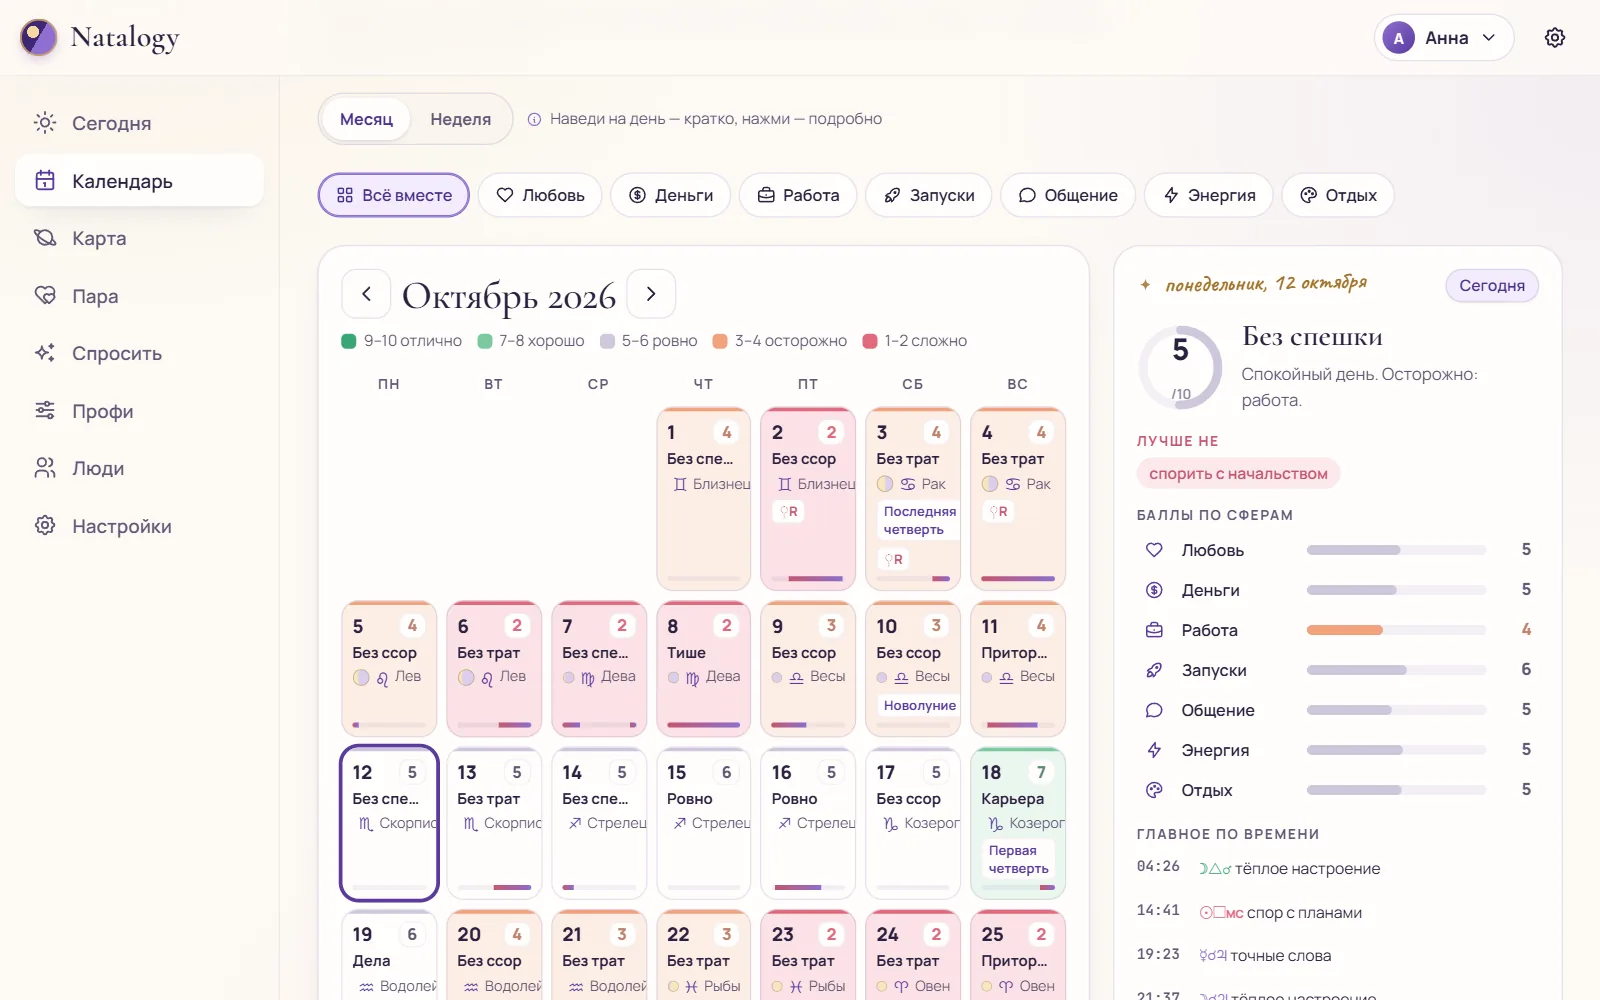Click the спорить с начальством tag
Viewport: 1600px width, 1000px height.
tap(1238, 474)
